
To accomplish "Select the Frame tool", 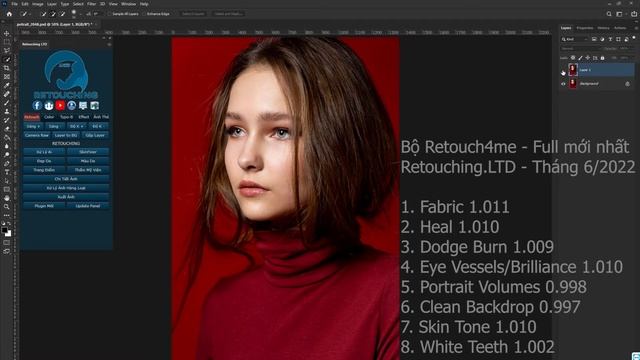I will click(7, 76).
